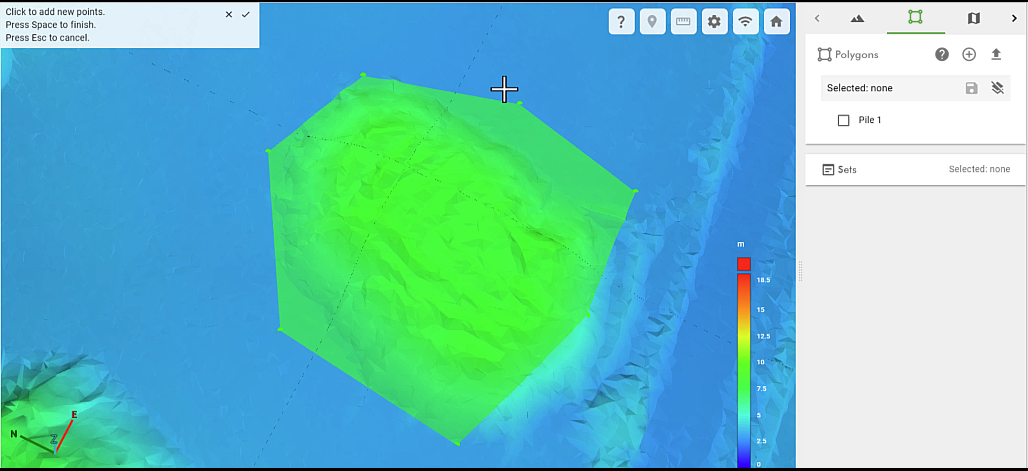Click the red swatch atop elevation legend
This screenshot has width=1028, height=471.
coord(743,264)
